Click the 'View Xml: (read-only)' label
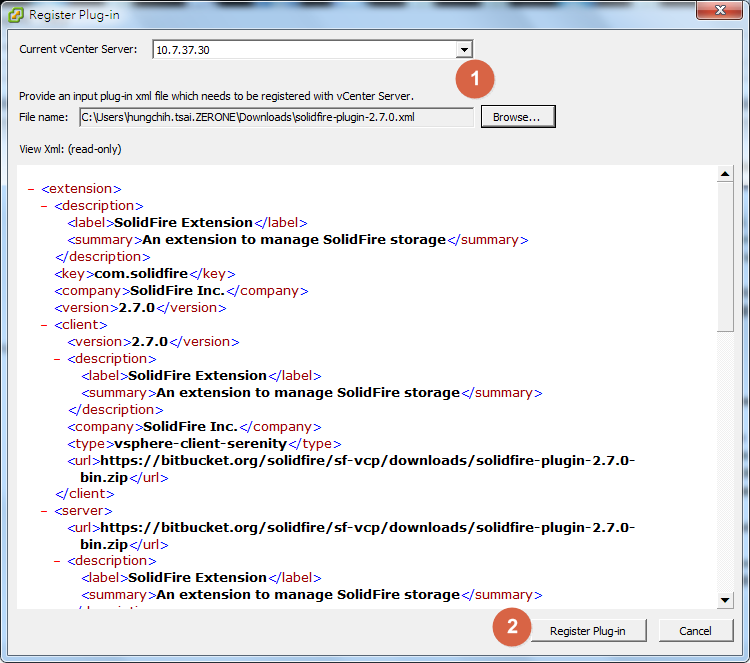Image resolution: width=750 pixels, height=663 pixels. click(70, 149)
